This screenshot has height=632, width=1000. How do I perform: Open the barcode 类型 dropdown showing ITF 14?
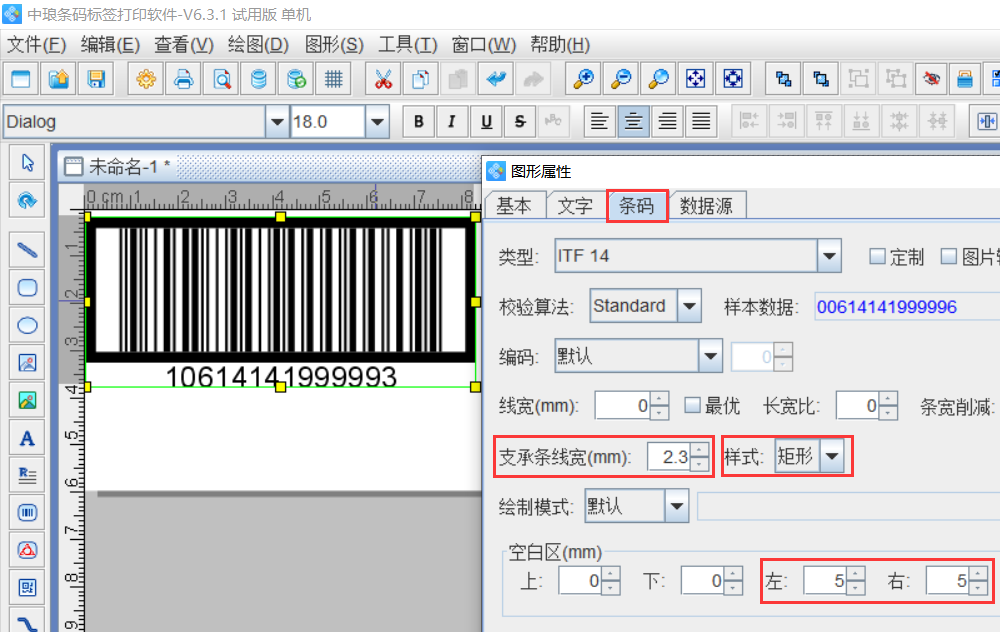(828, 256)
